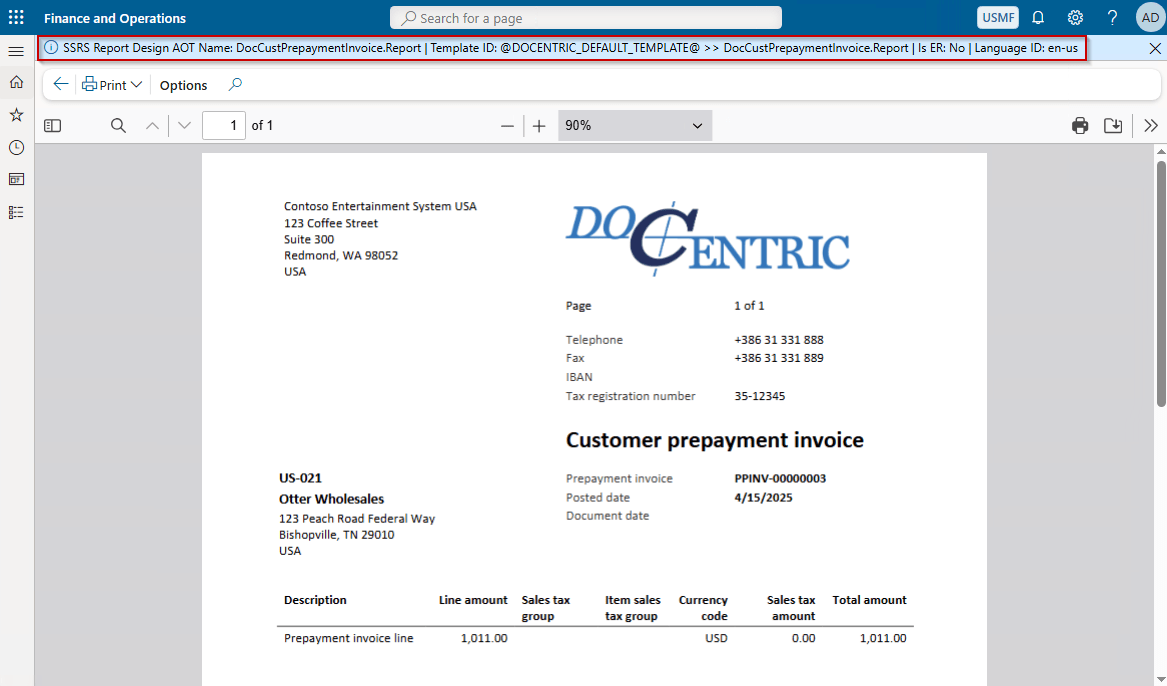Click customer account US-021
Screen dimensions: 1167x686
tap(300, 478)
